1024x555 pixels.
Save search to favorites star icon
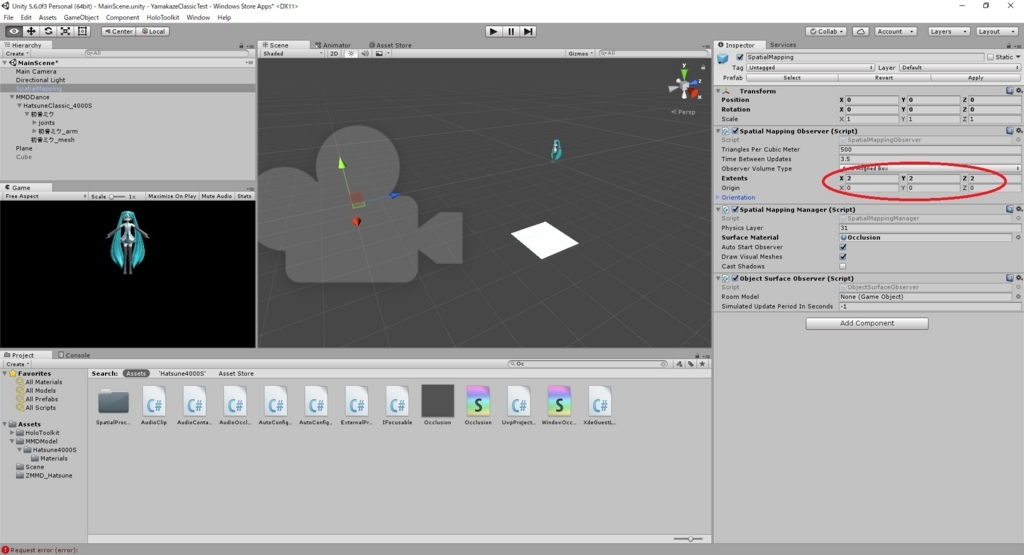pyautogui.click(x=703, y=364)
